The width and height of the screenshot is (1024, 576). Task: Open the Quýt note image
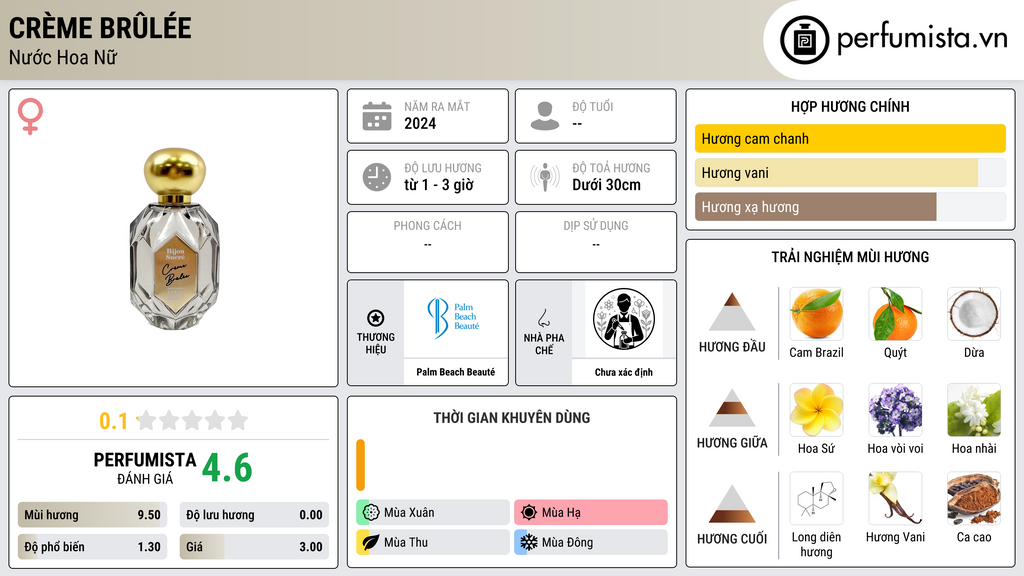[895, 313]
